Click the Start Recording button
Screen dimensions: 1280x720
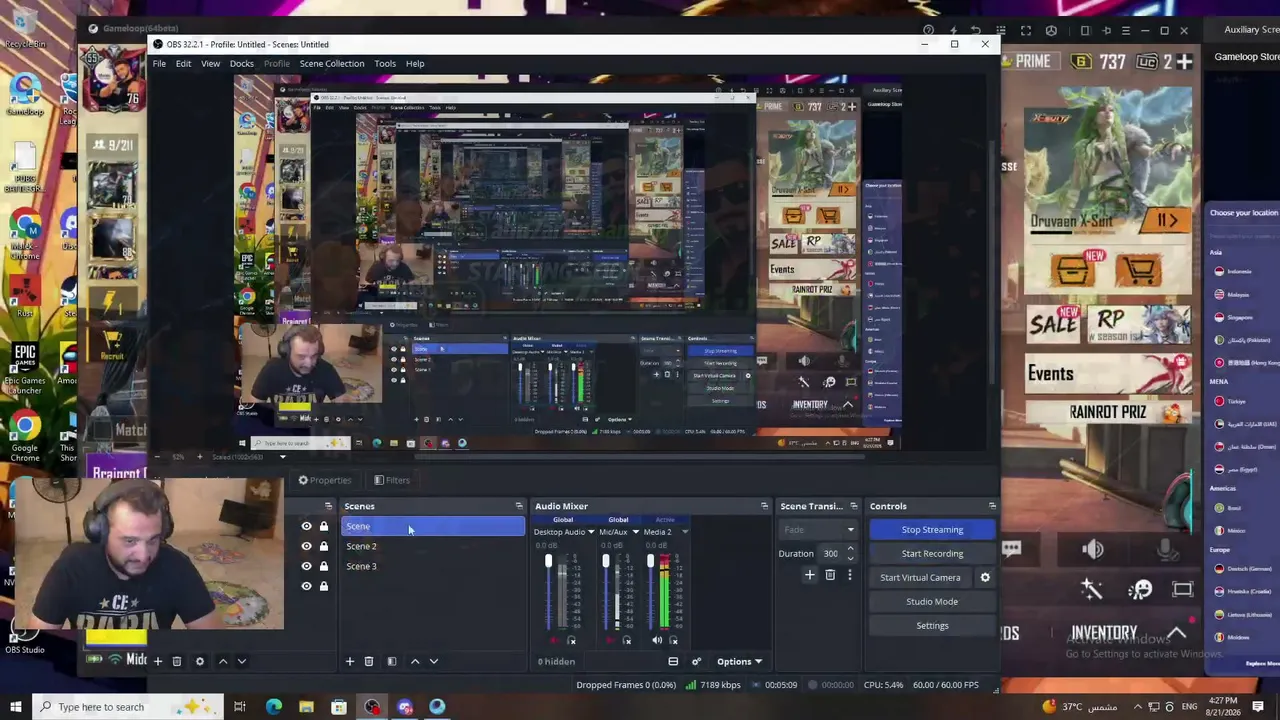pos(932,554)
